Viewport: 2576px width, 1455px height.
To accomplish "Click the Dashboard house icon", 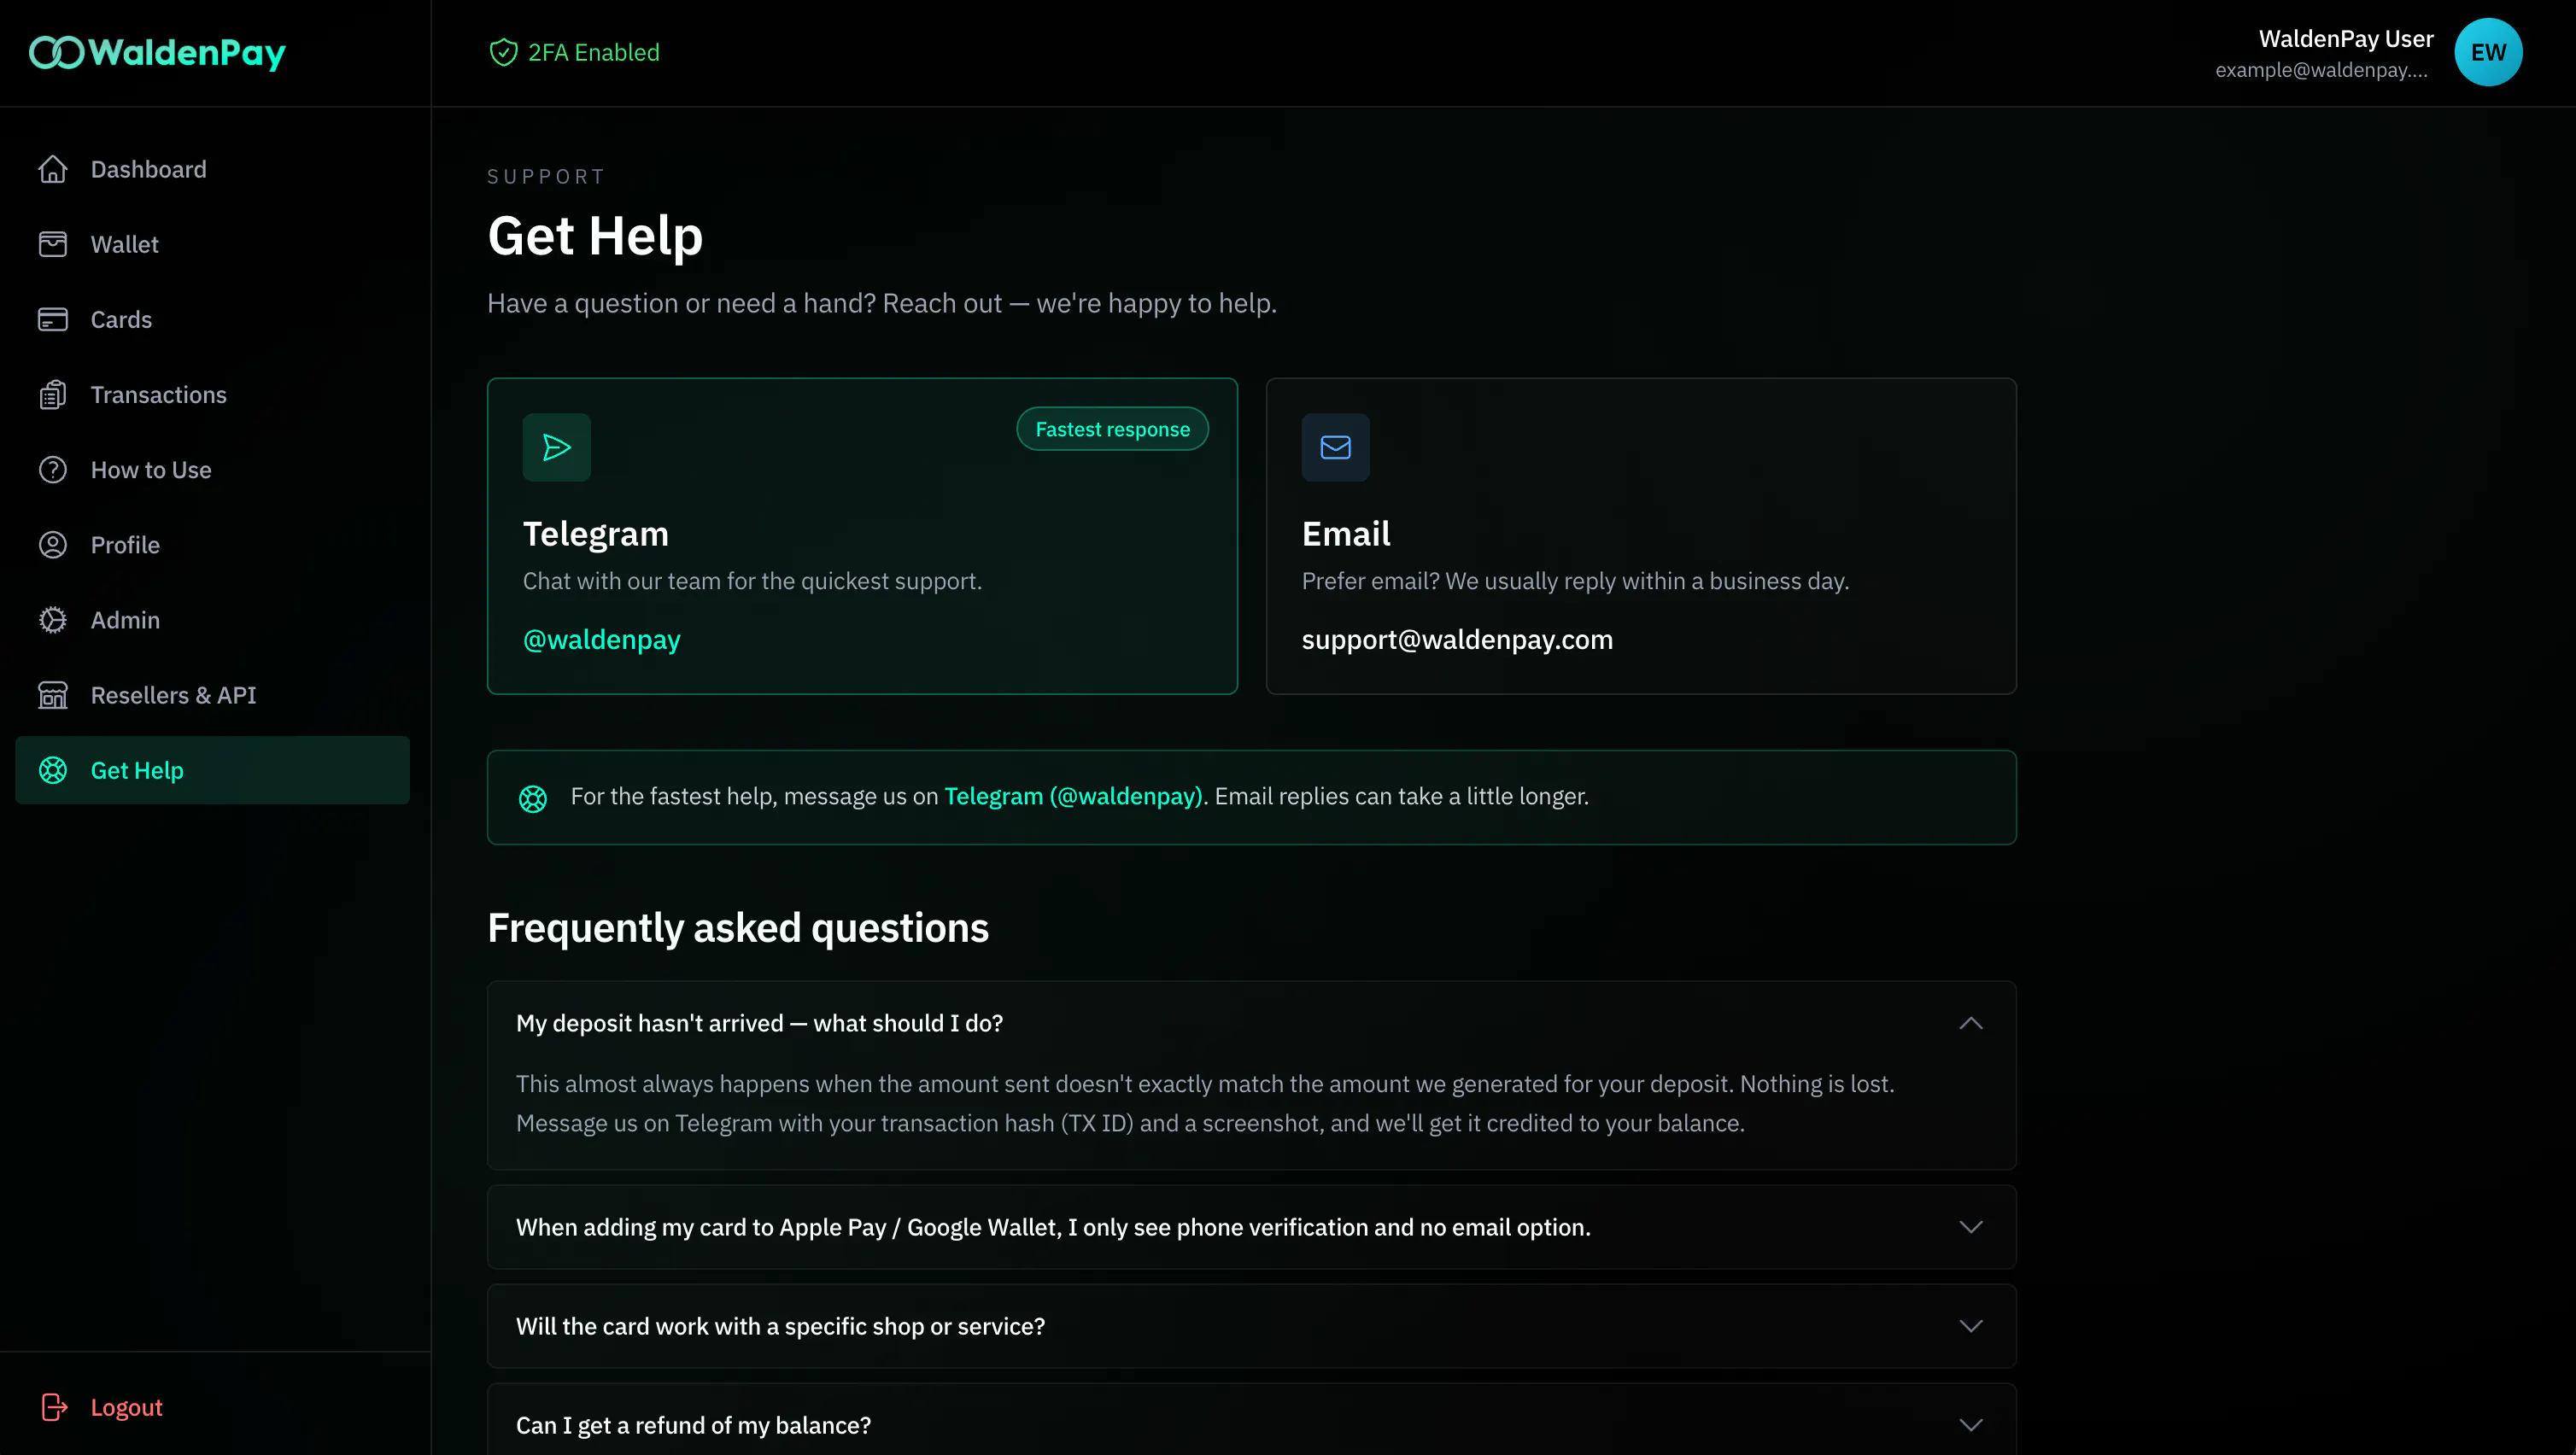I will click(53, 169).
